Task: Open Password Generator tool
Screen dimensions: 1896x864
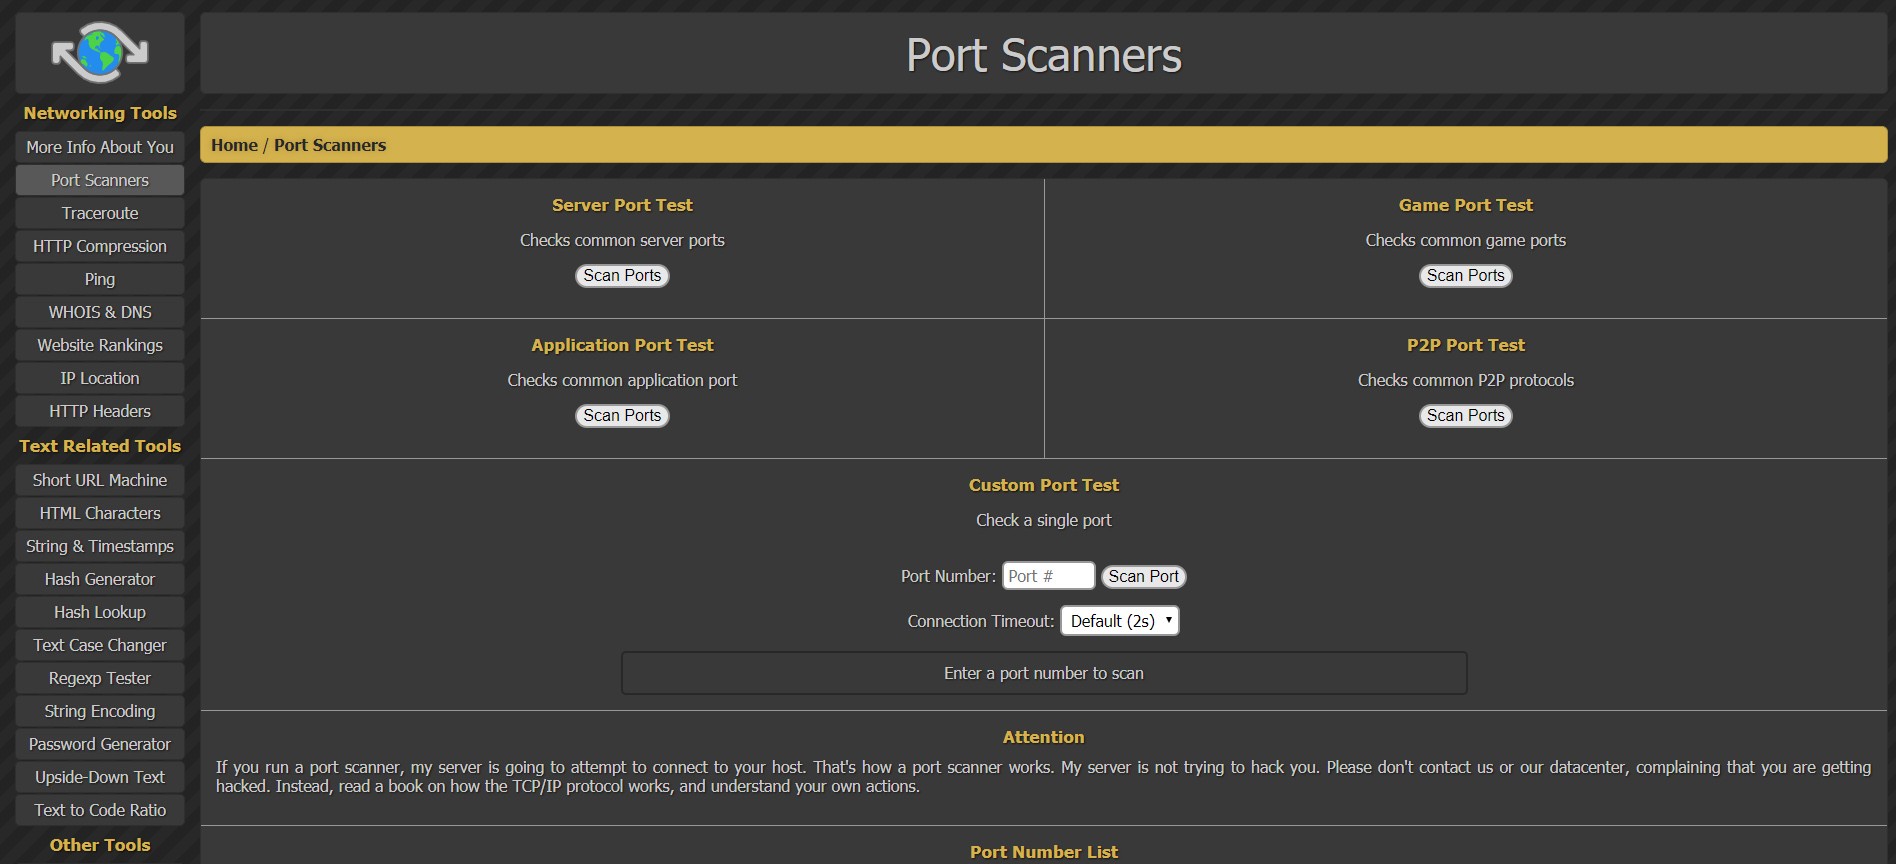Action: pyautogui.click(x=100, y=744)
